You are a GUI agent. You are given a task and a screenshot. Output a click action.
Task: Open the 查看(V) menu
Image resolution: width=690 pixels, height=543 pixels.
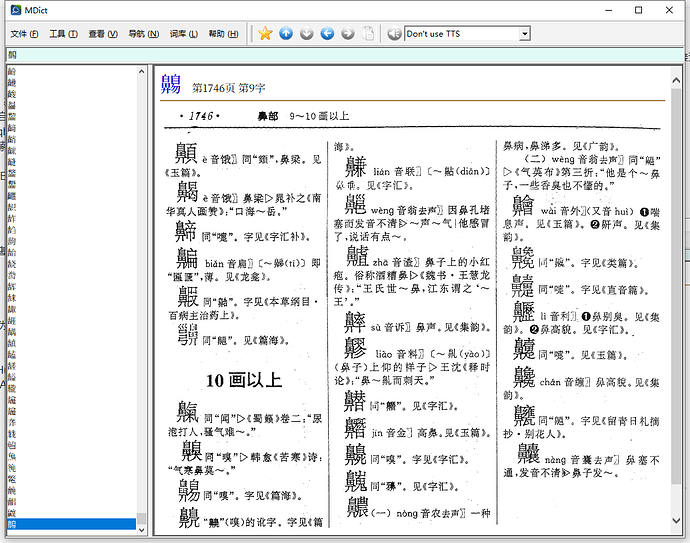click(103, 34)
